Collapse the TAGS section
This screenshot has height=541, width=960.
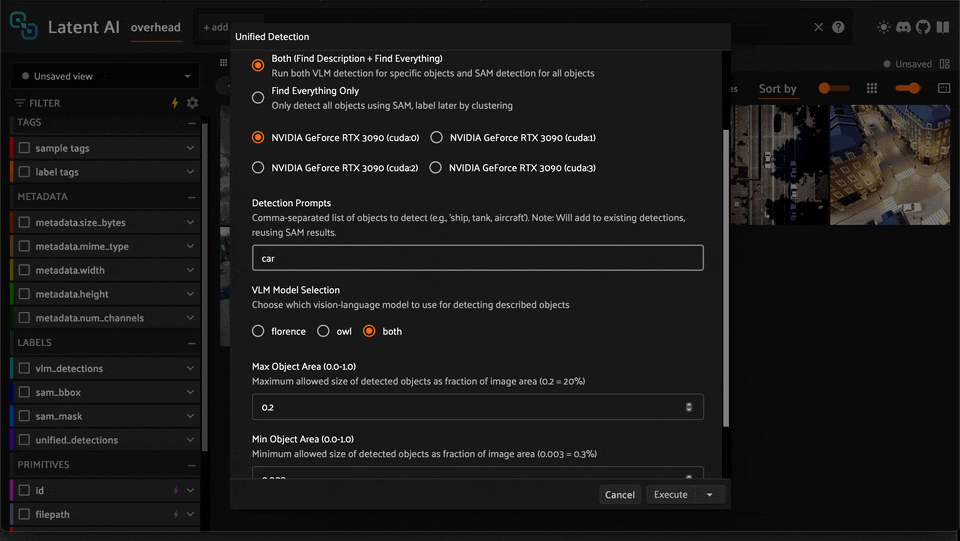click(x=192, y=123)
